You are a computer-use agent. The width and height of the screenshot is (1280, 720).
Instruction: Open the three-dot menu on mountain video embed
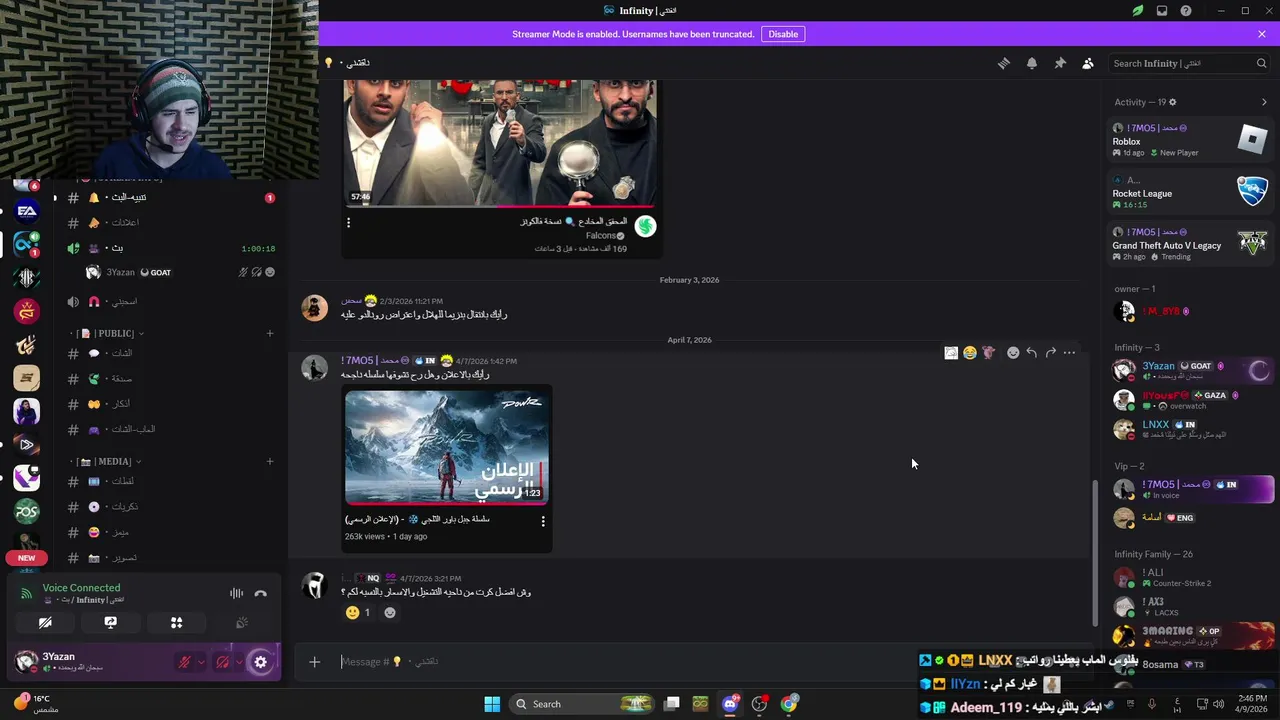pyautogui.click(x=543, y=521)
